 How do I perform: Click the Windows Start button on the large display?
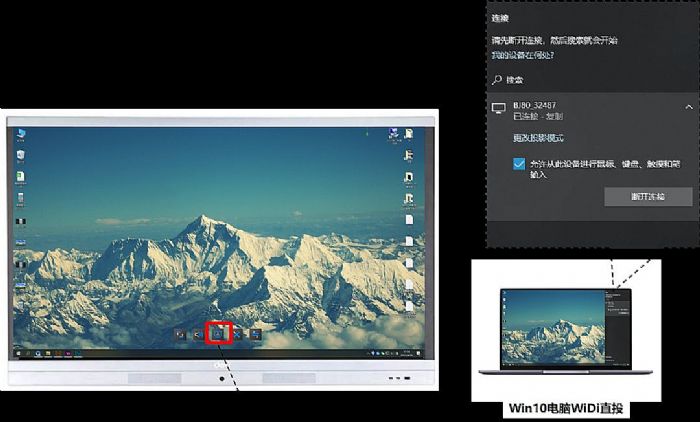19,354
